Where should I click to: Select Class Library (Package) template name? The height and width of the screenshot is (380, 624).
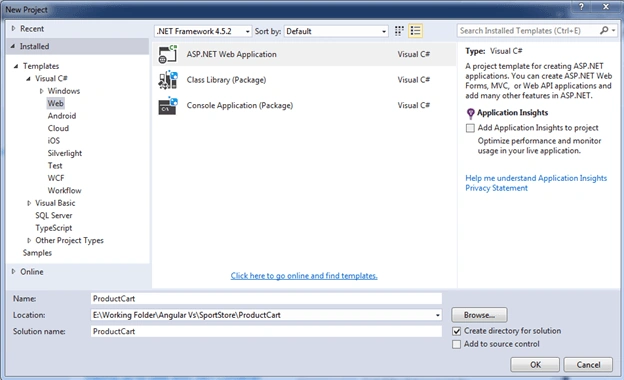(x=226, y=80)
